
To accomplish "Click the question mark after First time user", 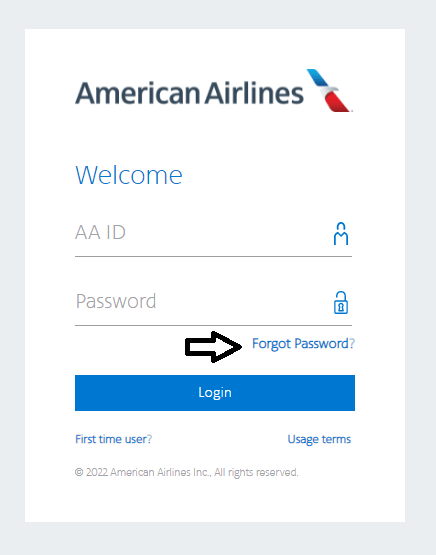I will pyautogui.click(x=150, y=439).
